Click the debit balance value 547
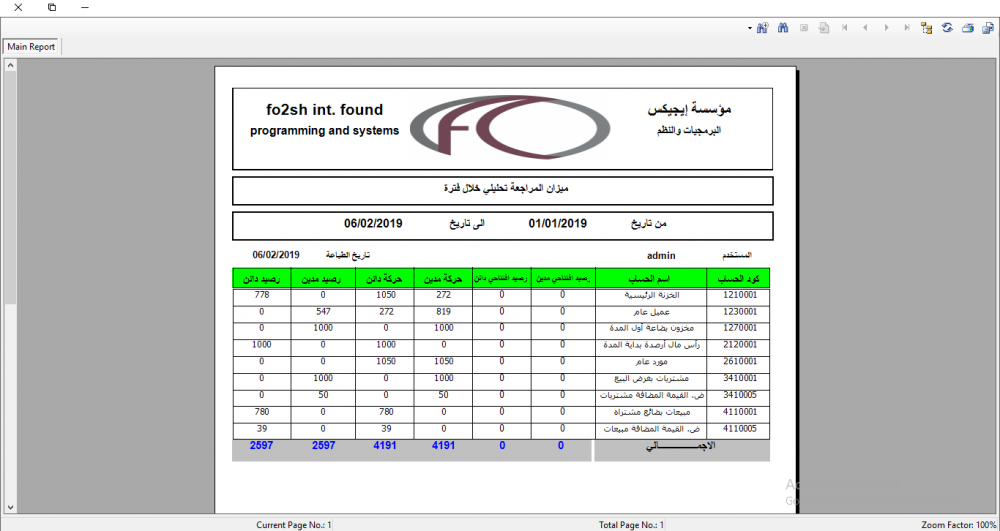Image resolution: width=1000 pixels, height=531 pixels. tap(323, 312)
